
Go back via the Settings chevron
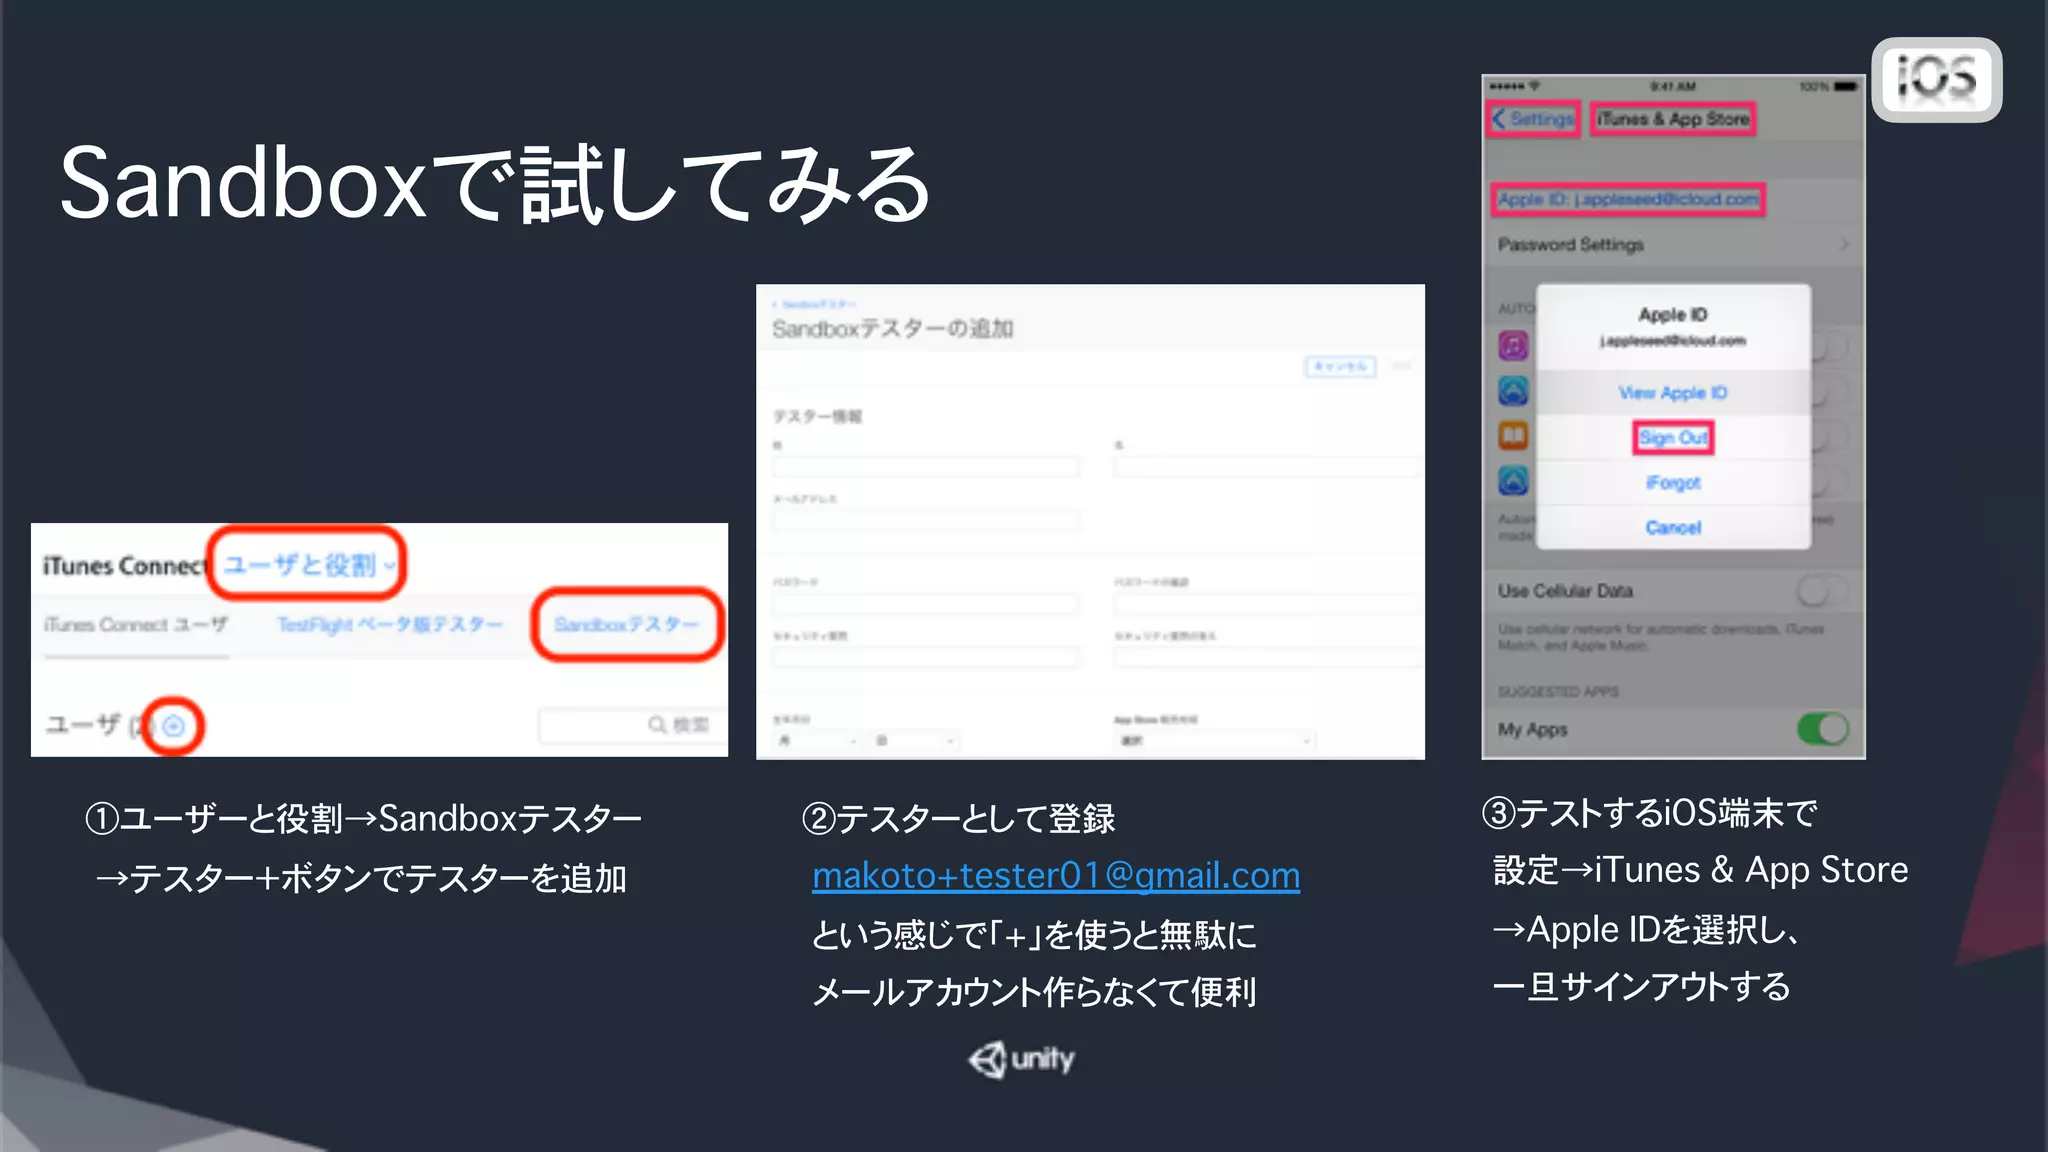click(x=1533, y=119)
